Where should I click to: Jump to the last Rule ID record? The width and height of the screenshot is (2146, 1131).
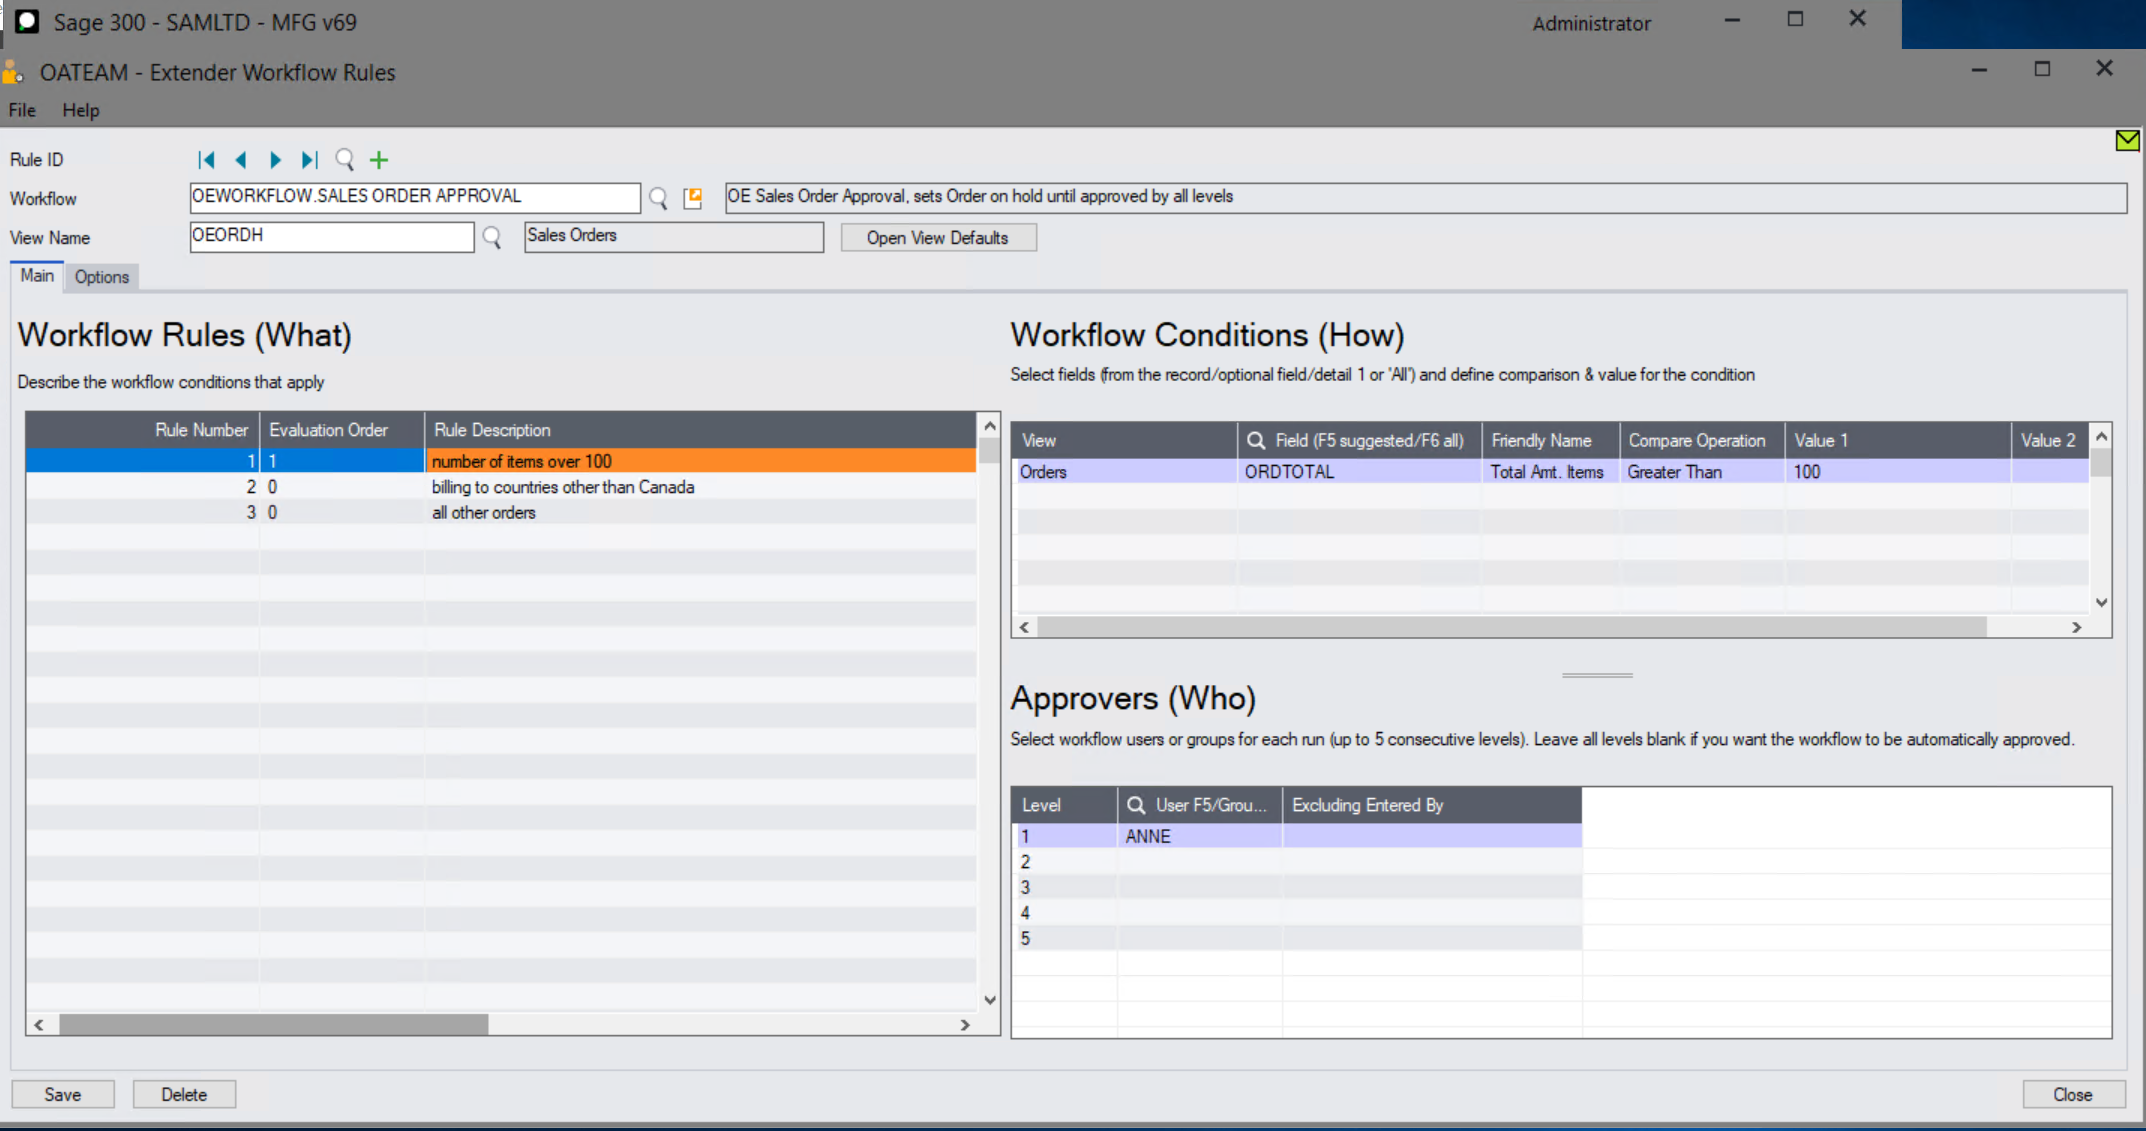click(x=308, y=160)
